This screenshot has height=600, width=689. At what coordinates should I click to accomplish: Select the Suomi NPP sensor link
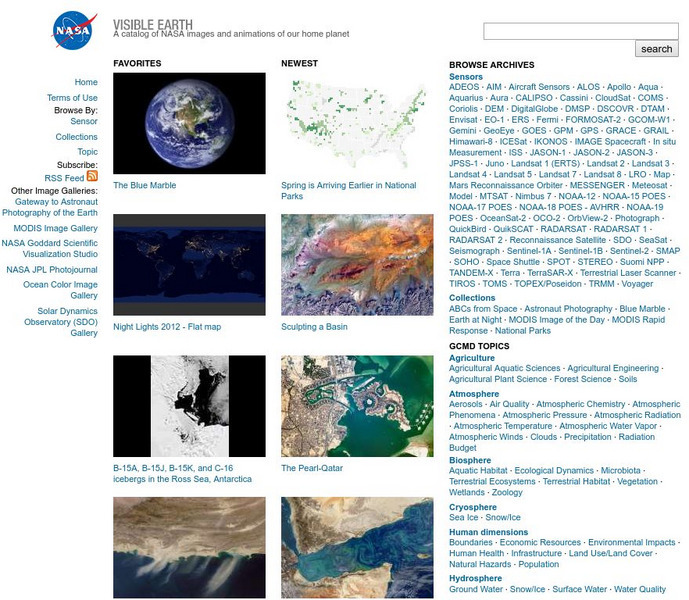[x=642, y=262]
